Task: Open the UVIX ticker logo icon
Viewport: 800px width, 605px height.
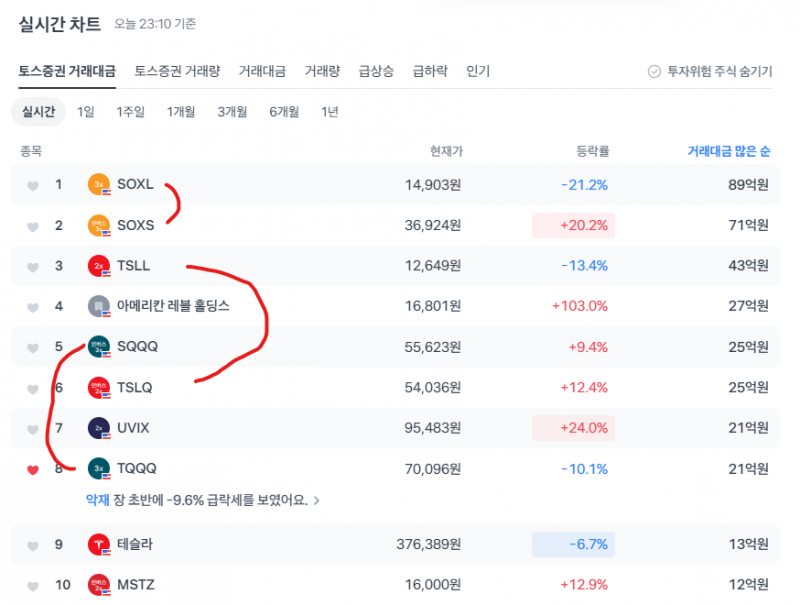Action: (x=99, y=428)
